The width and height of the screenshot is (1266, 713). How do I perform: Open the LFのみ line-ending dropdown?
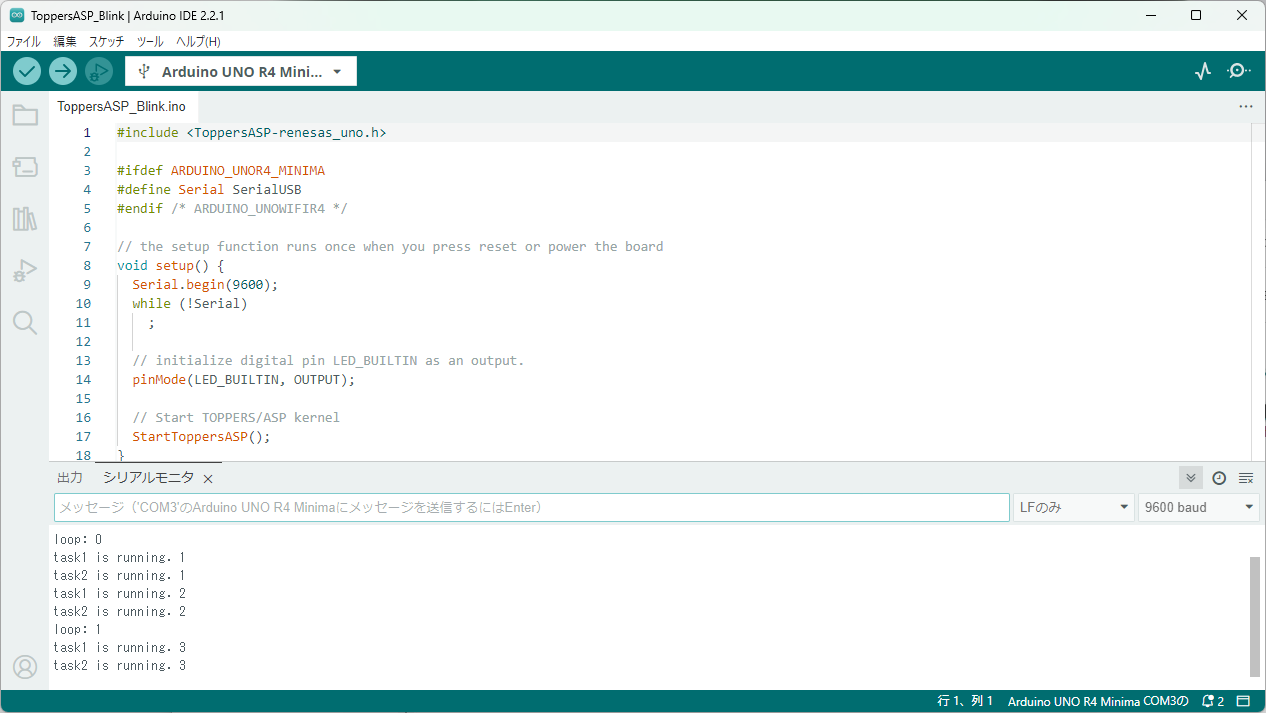pyautogui.click(x=1073, y=507)
